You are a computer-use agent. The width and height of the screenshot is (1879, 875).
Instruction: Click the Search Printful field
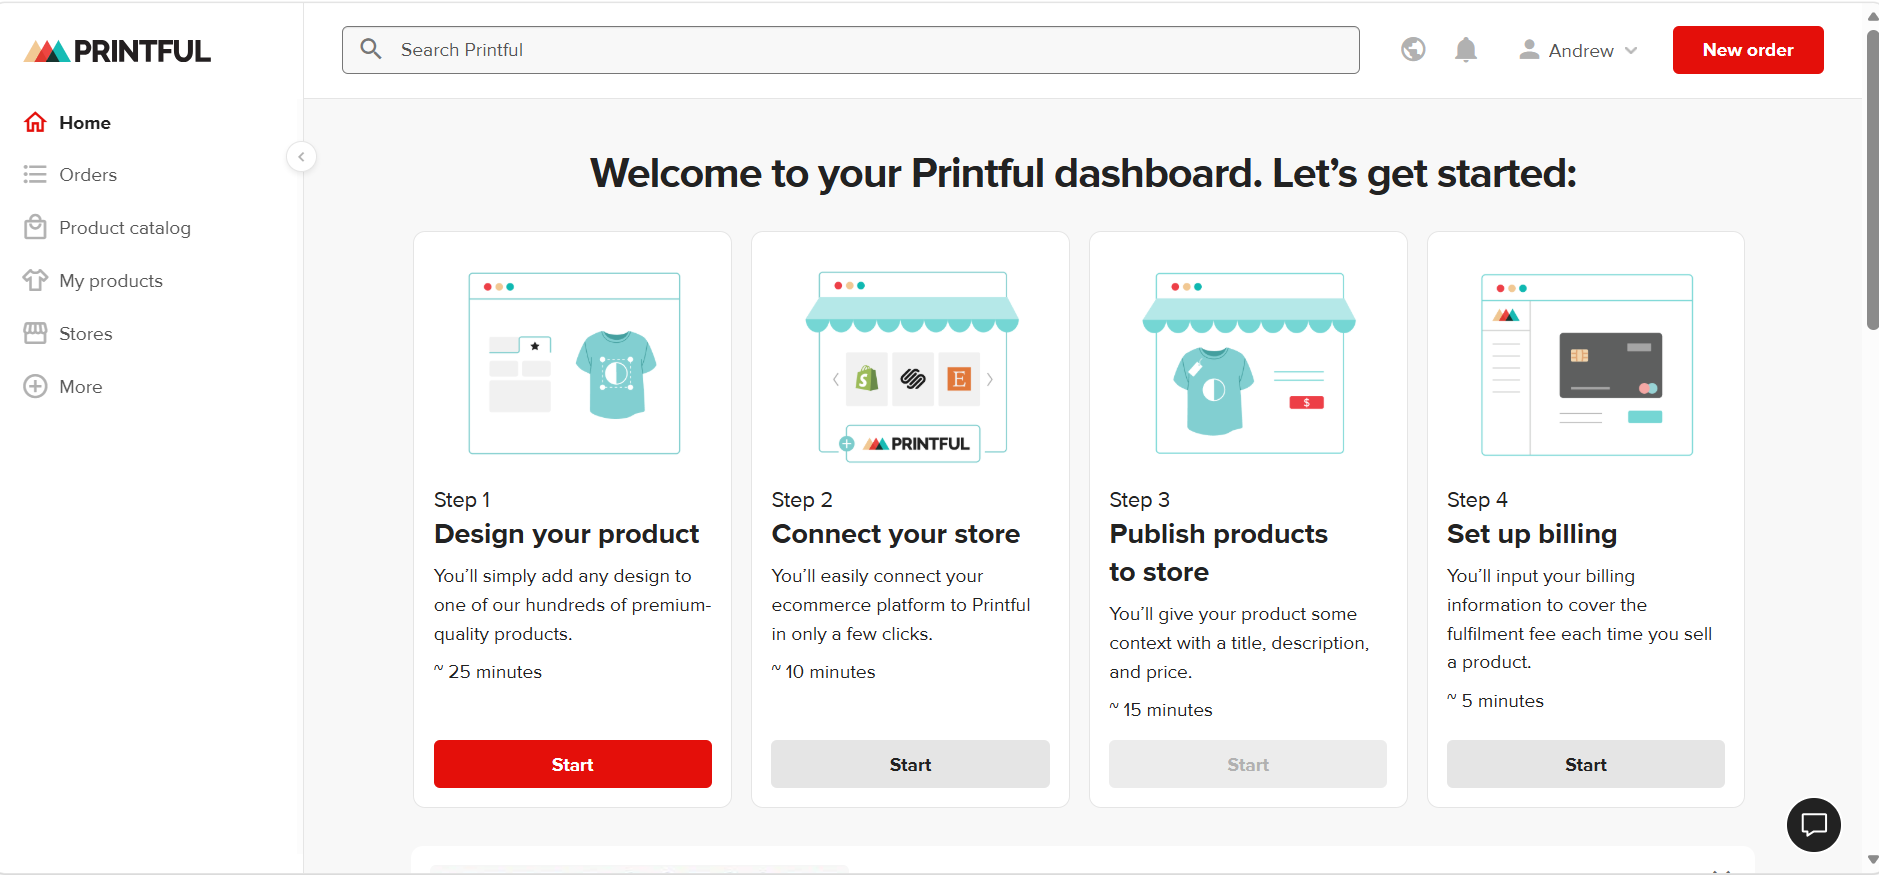click(851, 50)
